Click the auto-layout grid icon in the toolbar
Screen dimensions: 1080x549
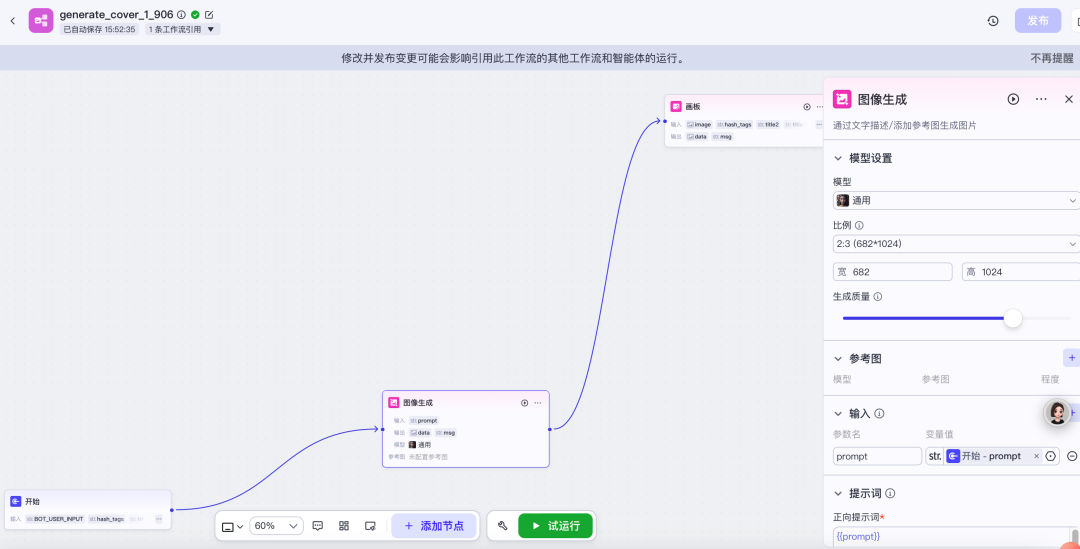(344, 525)
